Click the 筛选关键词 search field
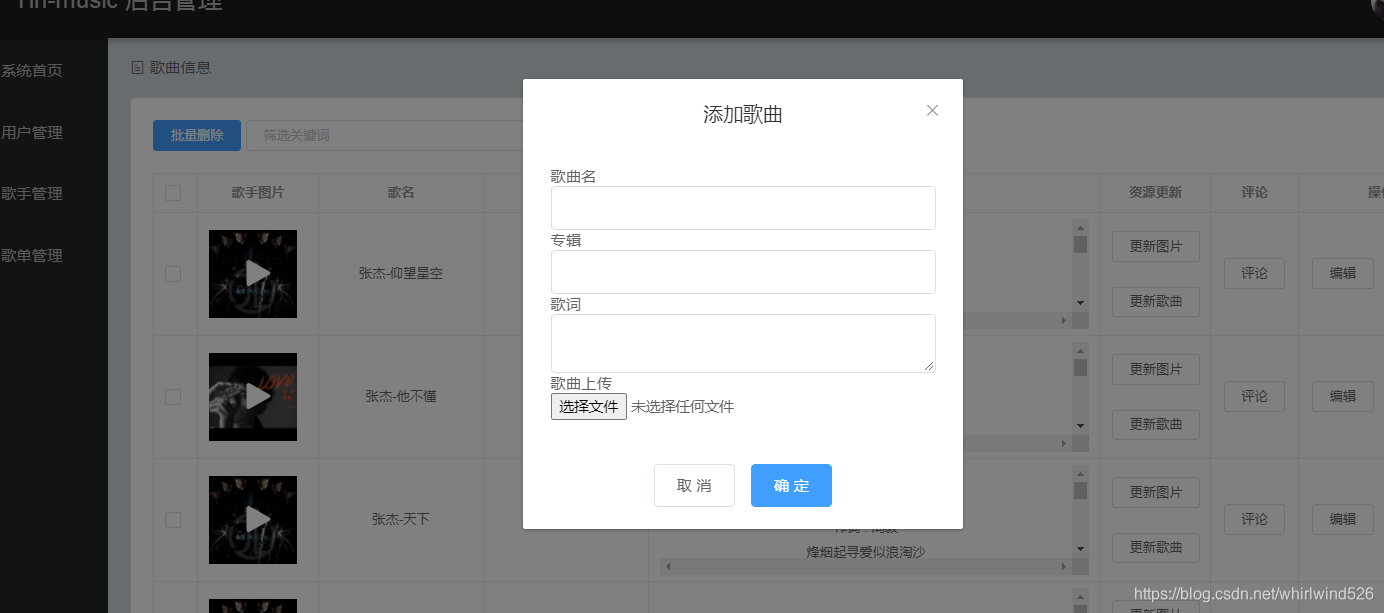 click(x=385, y=135)
